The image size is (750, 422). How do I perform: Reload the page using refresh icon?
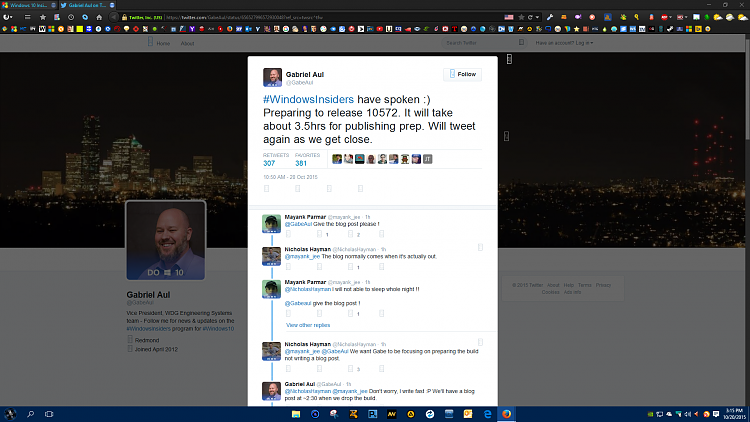(530, 17)
